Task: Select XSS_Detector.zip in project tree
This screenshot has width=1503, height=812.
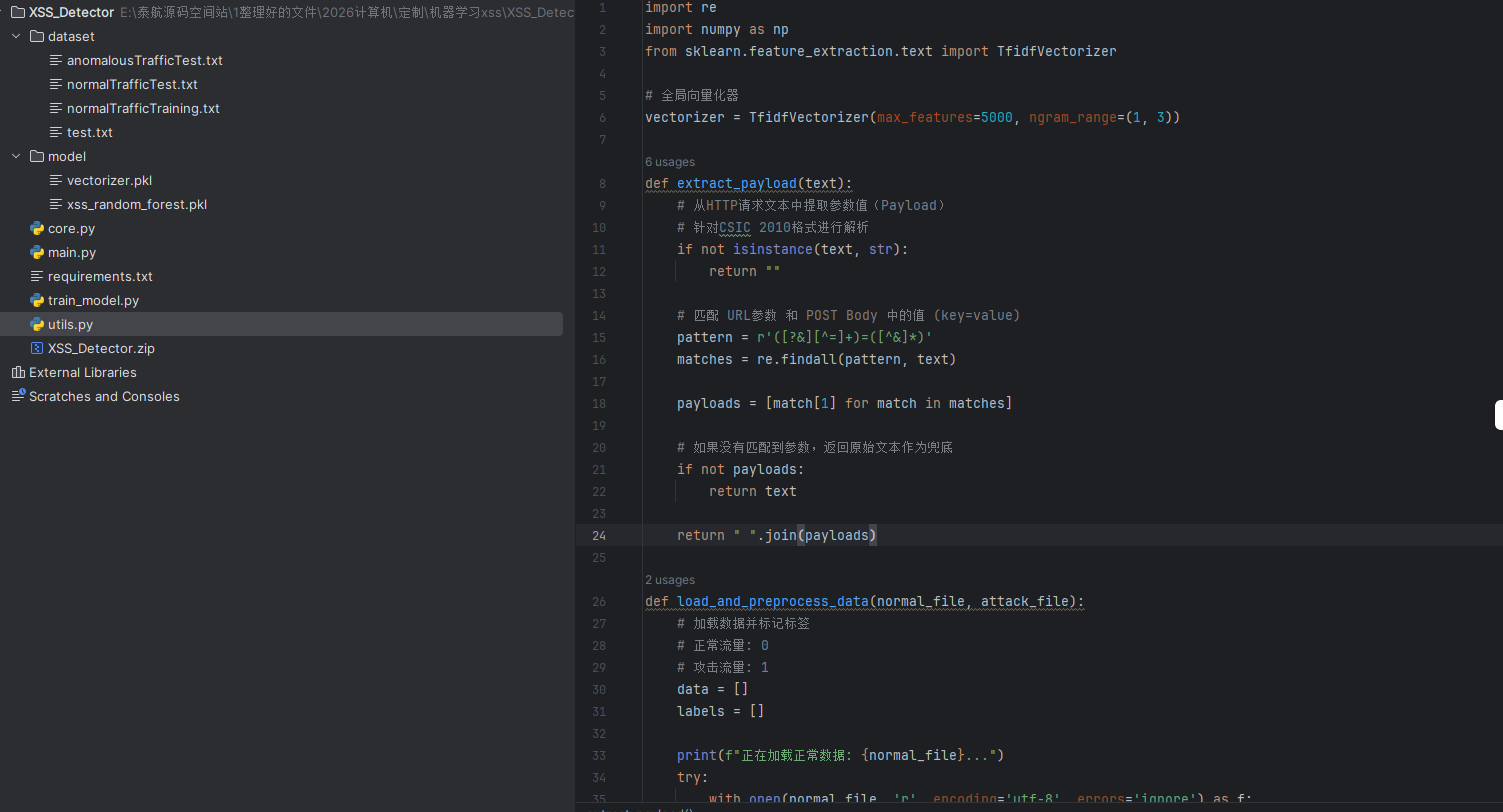Action: point(101,348)
